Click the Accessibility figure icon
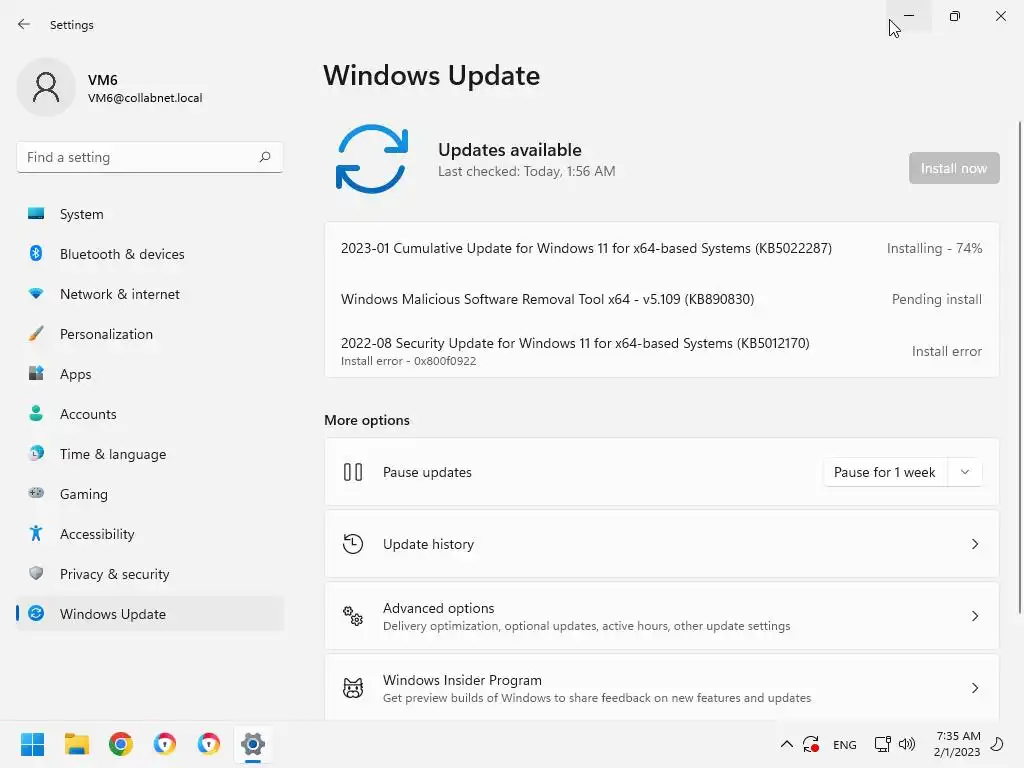The height and width of the screenshot is (768, 1024). (x=36, y=534)
